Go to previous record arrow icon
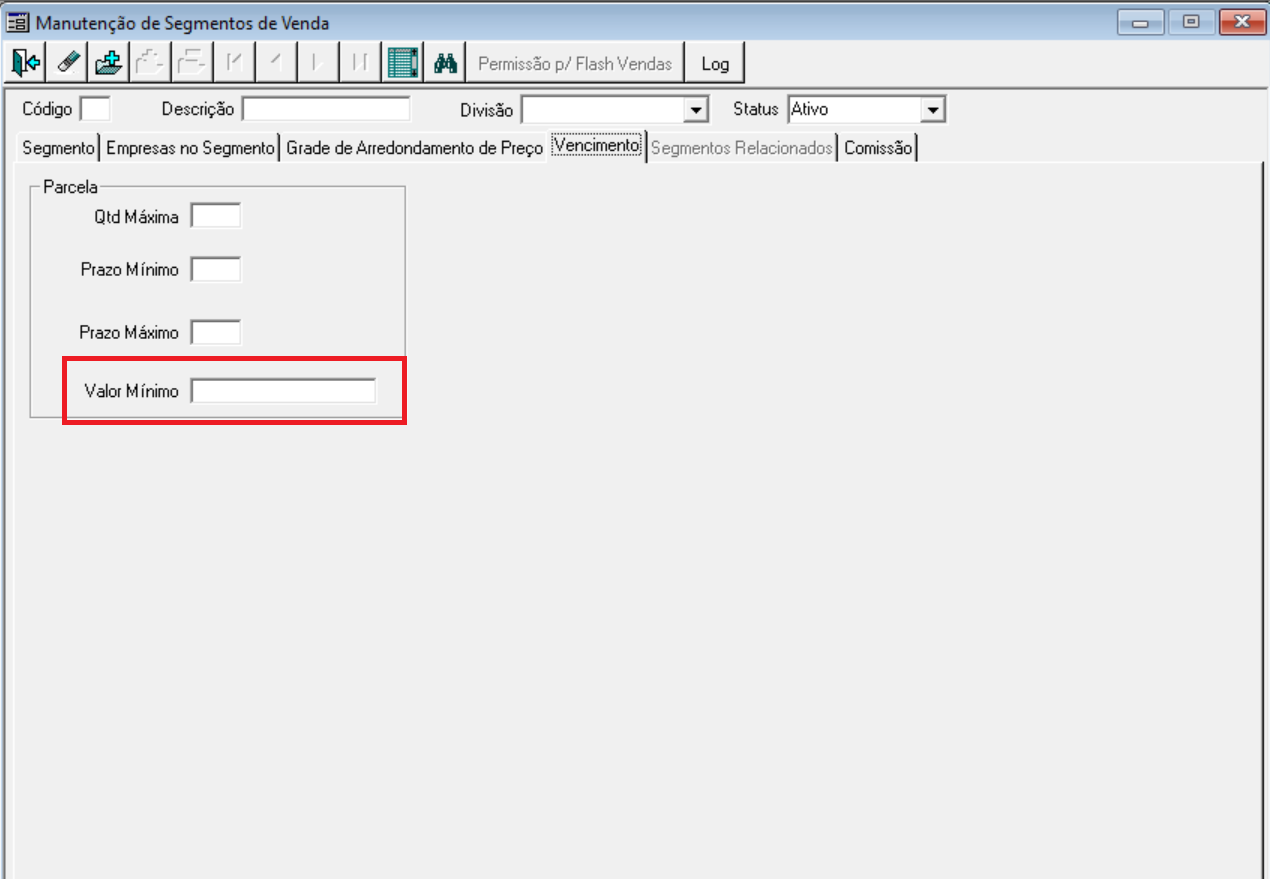 pos(275,63)
